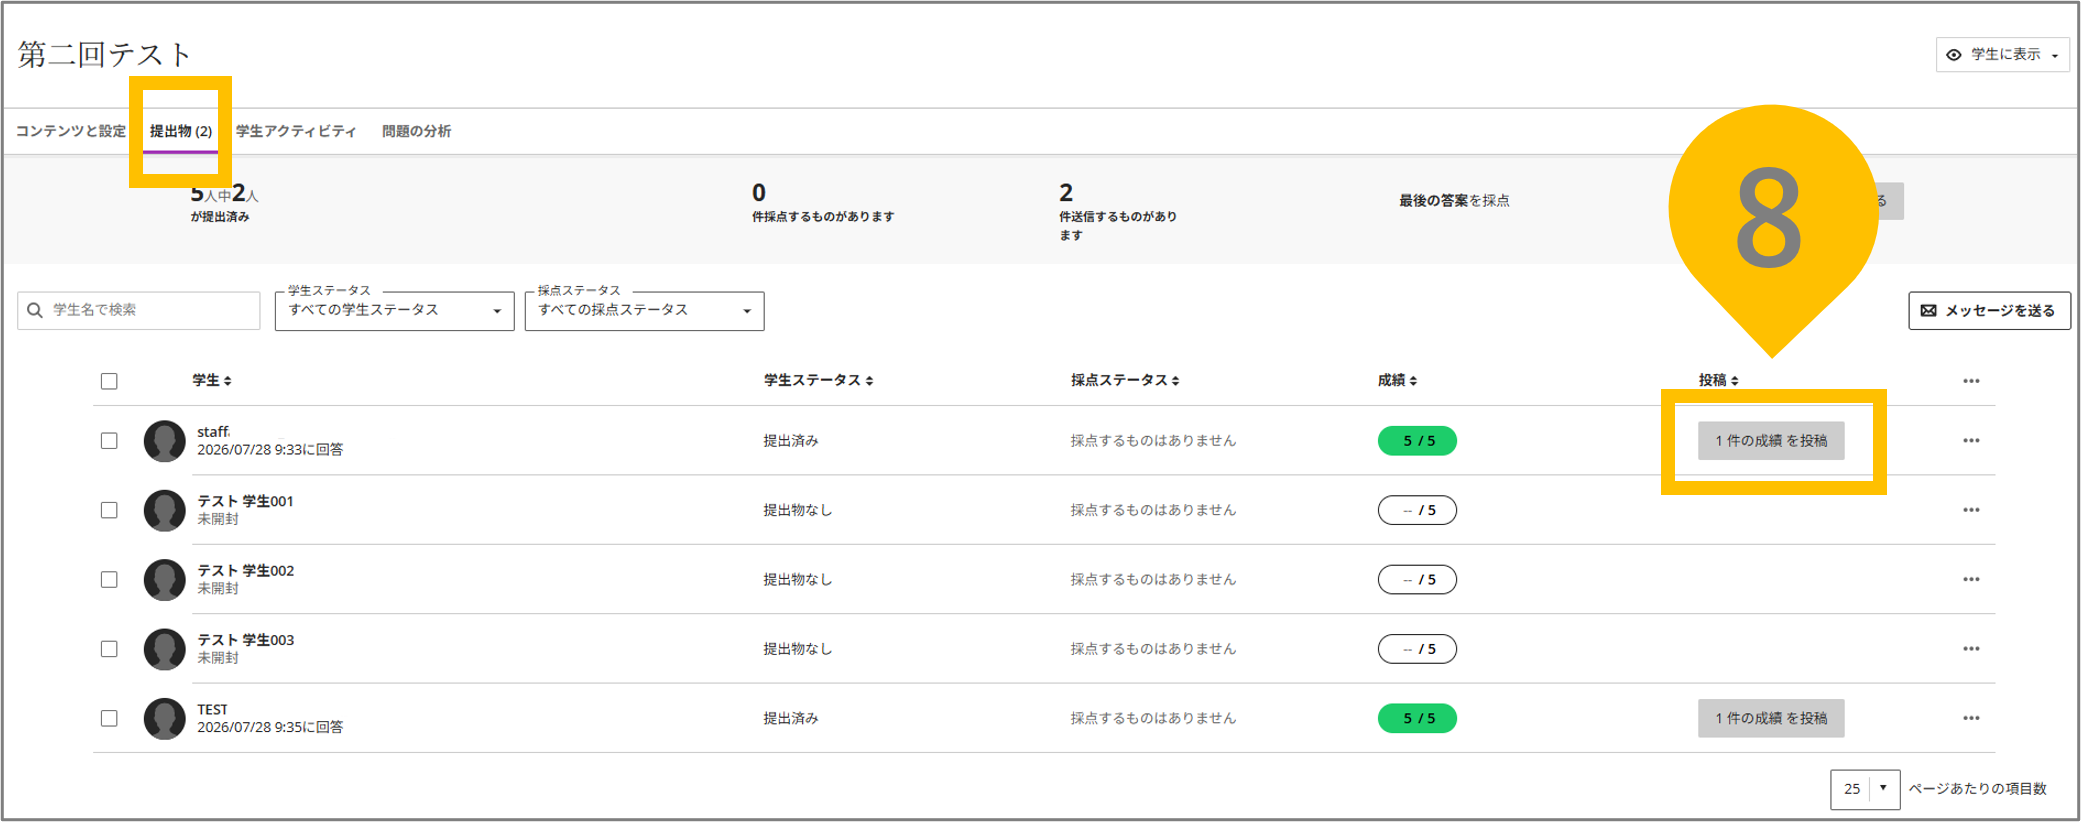The image size is (2081, 822).
Task: Click テスト 学生001 avatar
Action: (164, 510)
